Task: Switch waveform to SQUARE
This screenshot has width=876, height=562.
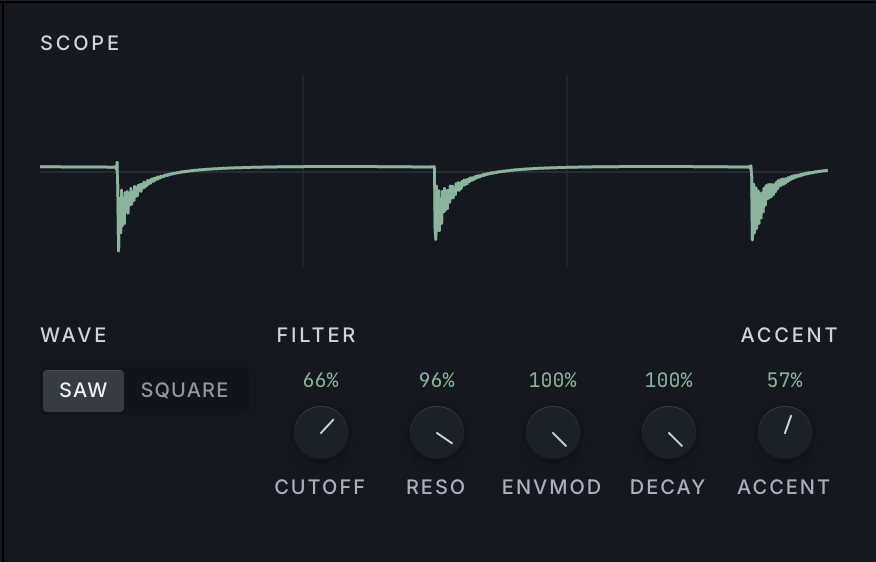Action: click(185, 390)
